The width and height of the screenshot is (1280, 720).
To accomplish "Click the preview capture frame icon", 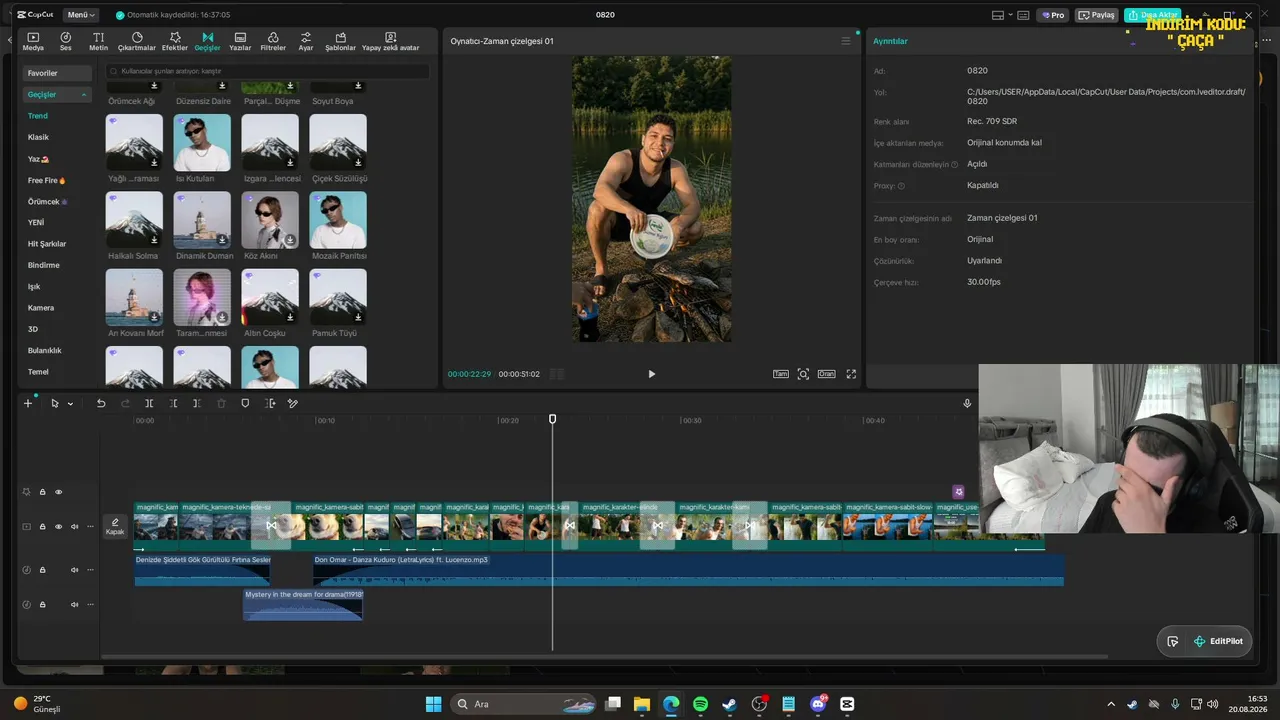I will [803, 374].
